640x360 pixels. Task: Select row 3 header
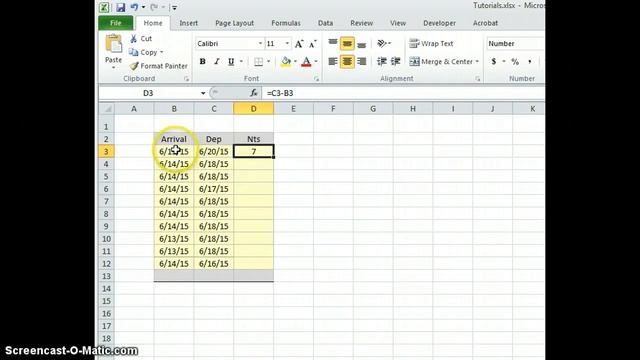click(x=106, y=151)
